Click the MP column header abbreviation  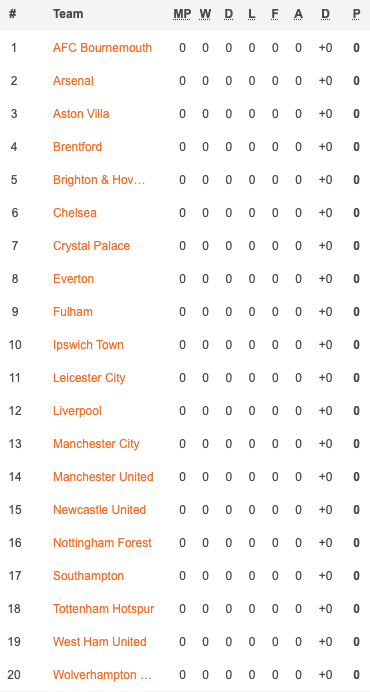(x=182, y=14)
